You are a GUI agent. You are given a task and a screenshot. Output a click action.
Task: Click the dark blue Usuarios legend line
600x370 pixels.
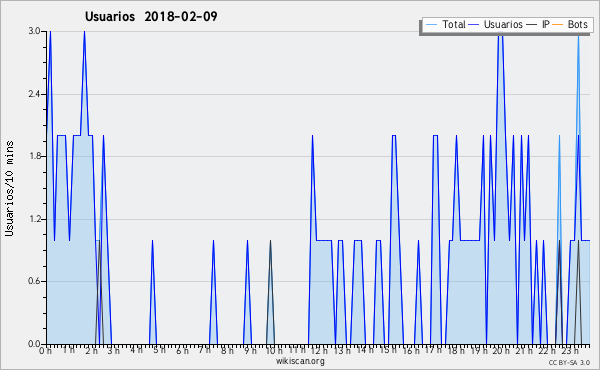[x=474, y=25]
